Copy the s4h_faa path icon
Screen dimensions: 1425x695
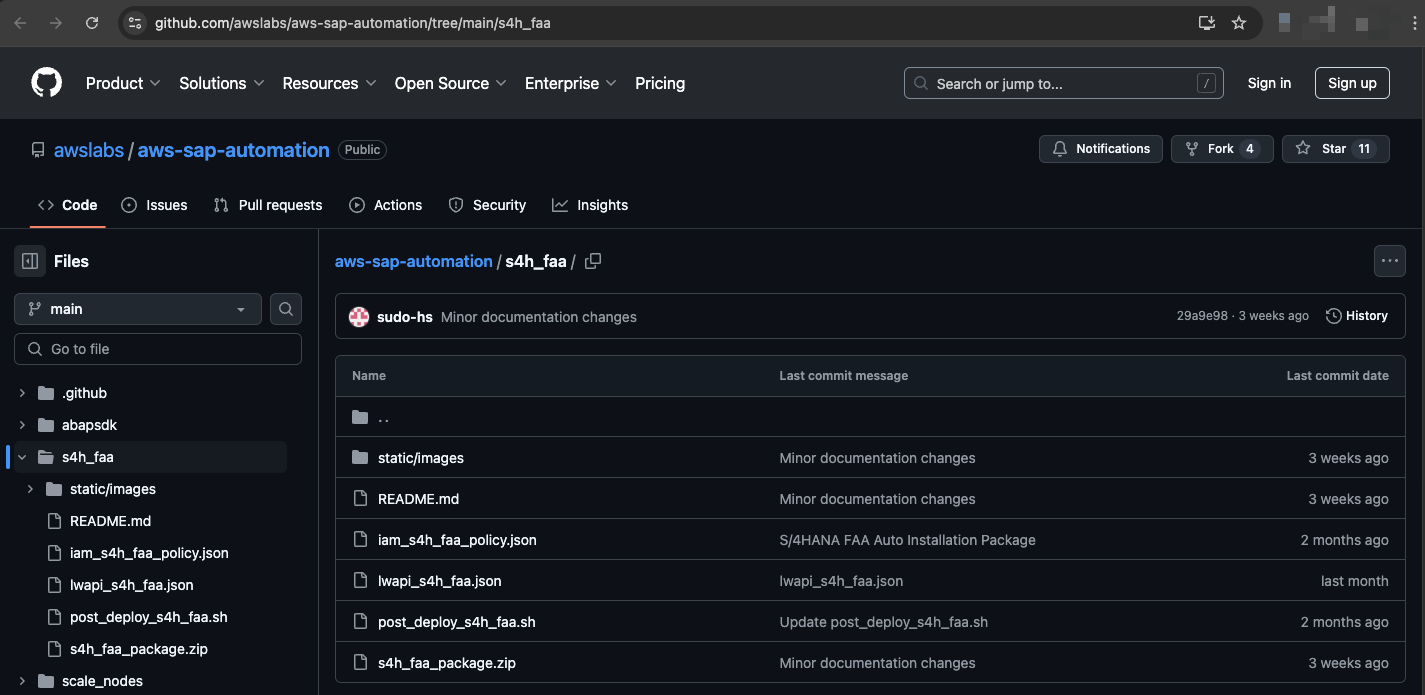(593, 261)
